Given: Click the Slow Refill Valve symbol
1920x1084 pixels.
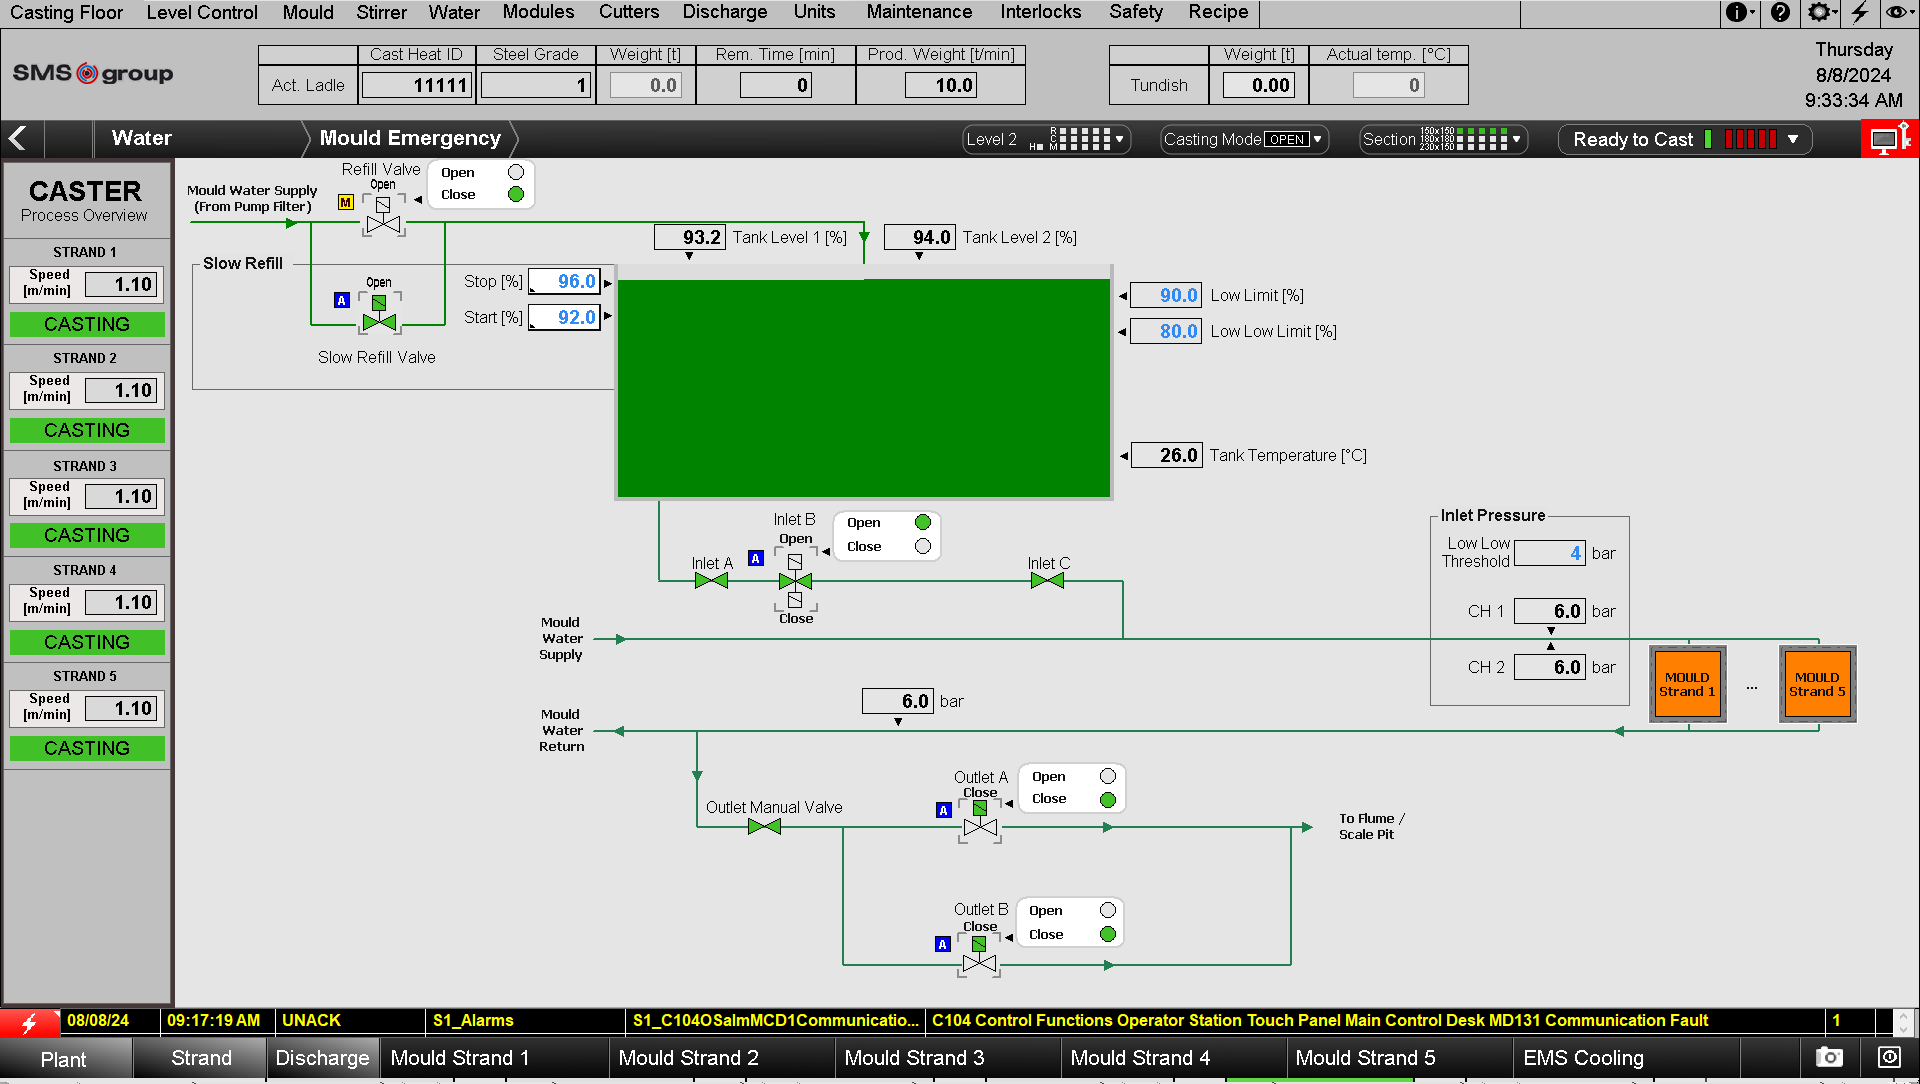Looking at the screenshot, I should tap(379, 314).
